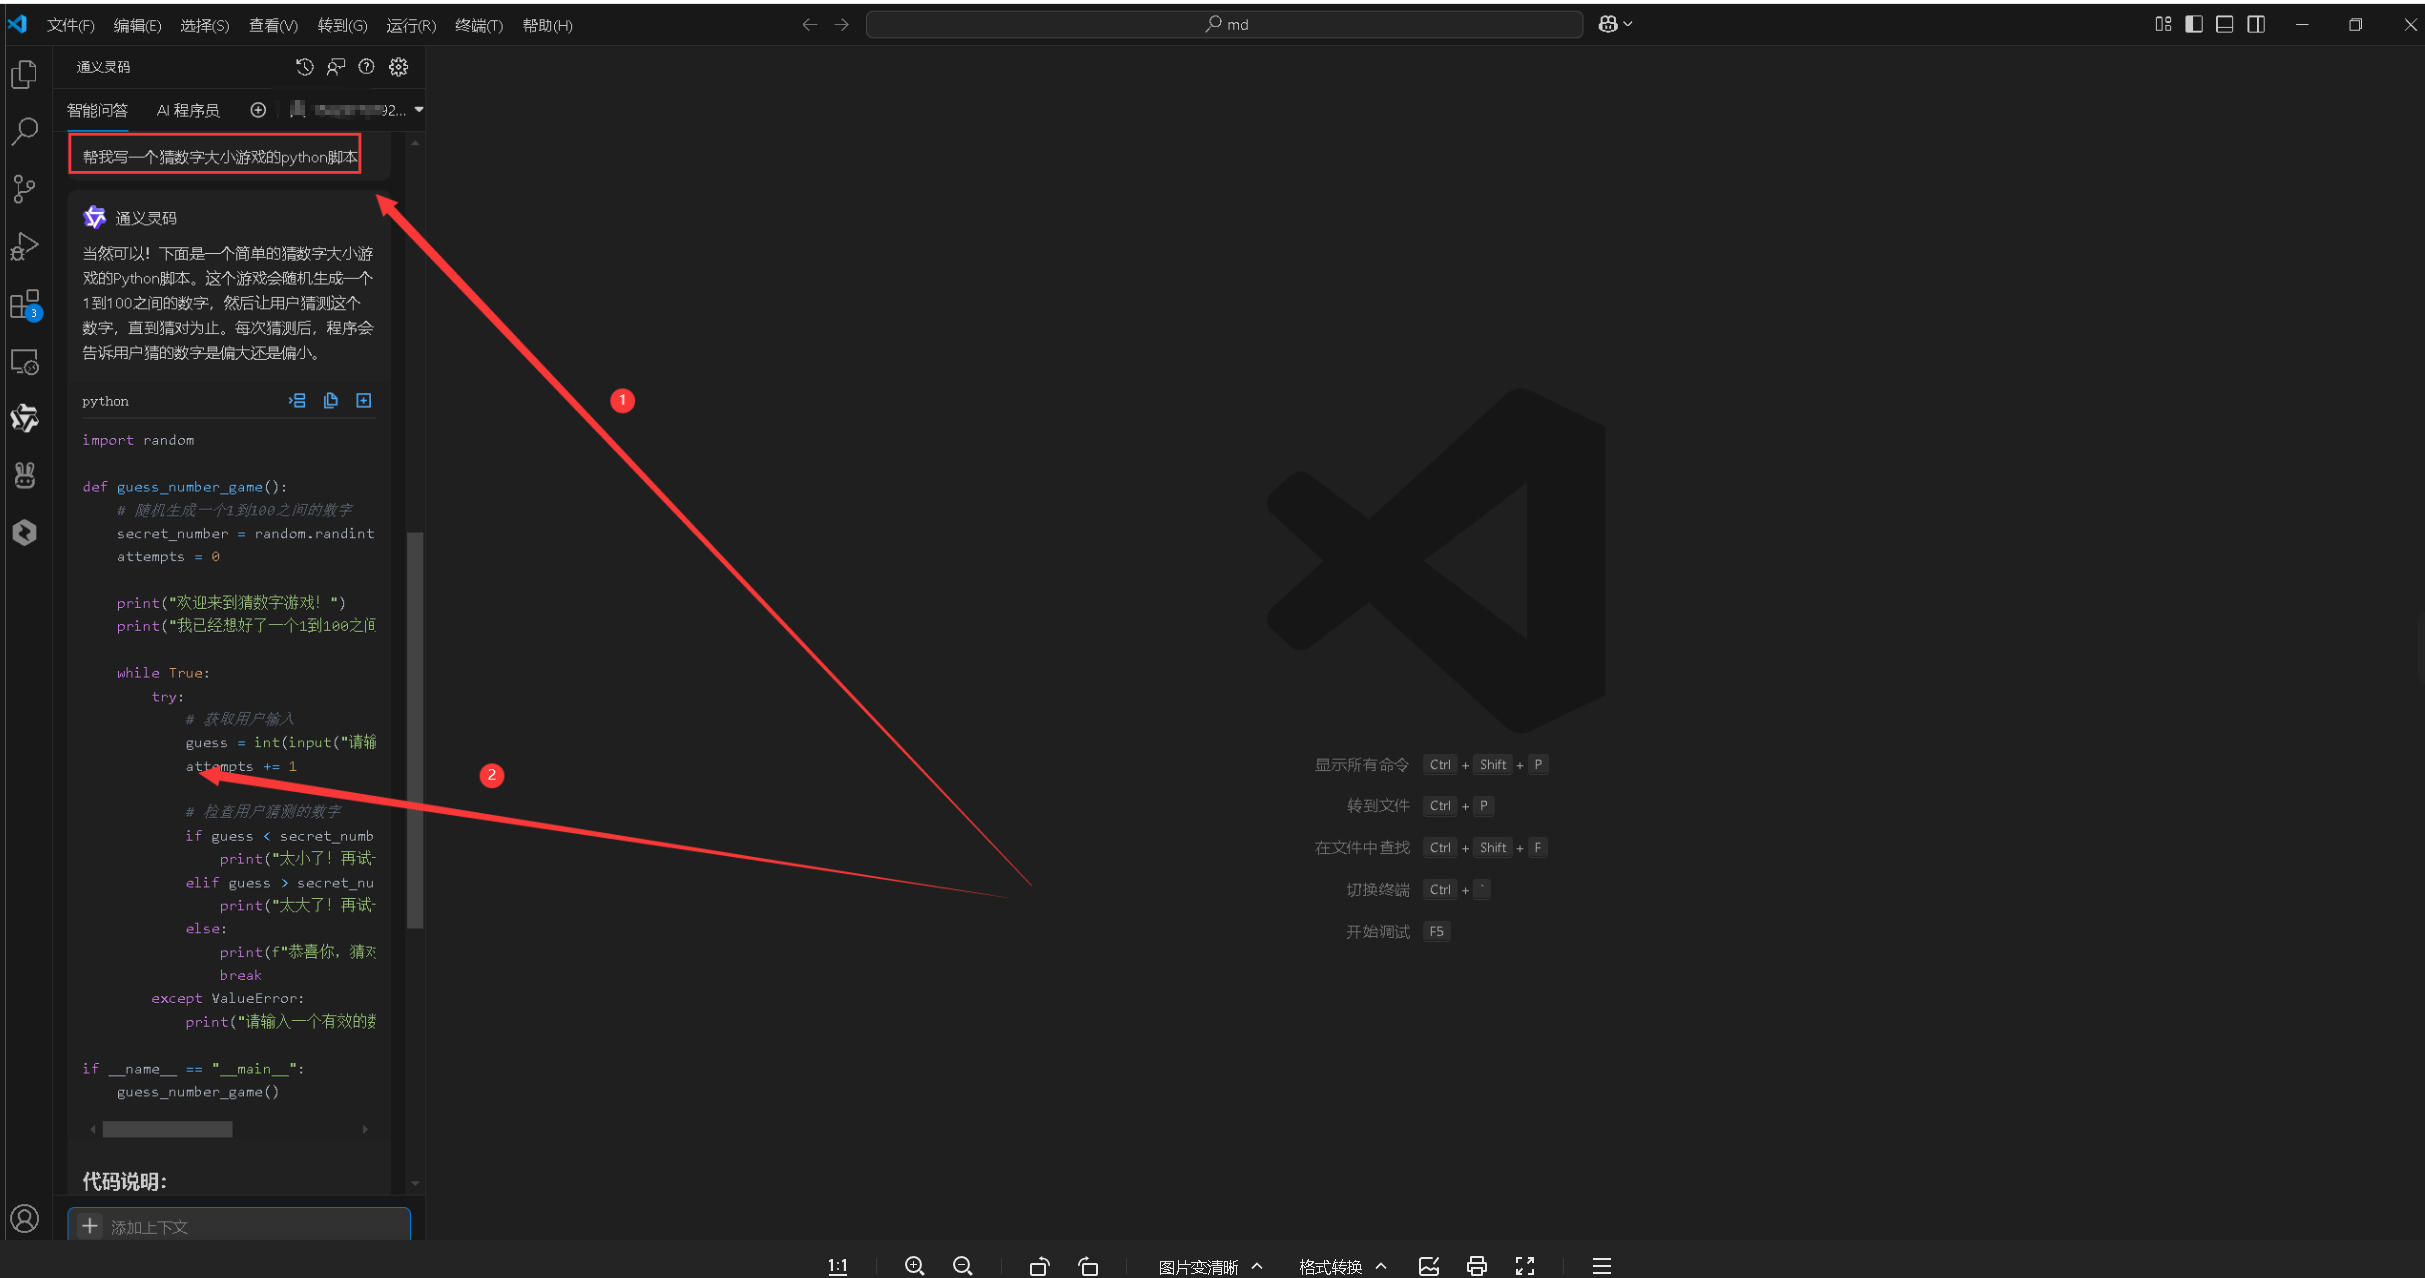Click the 'import random' code line

(138, 440)
